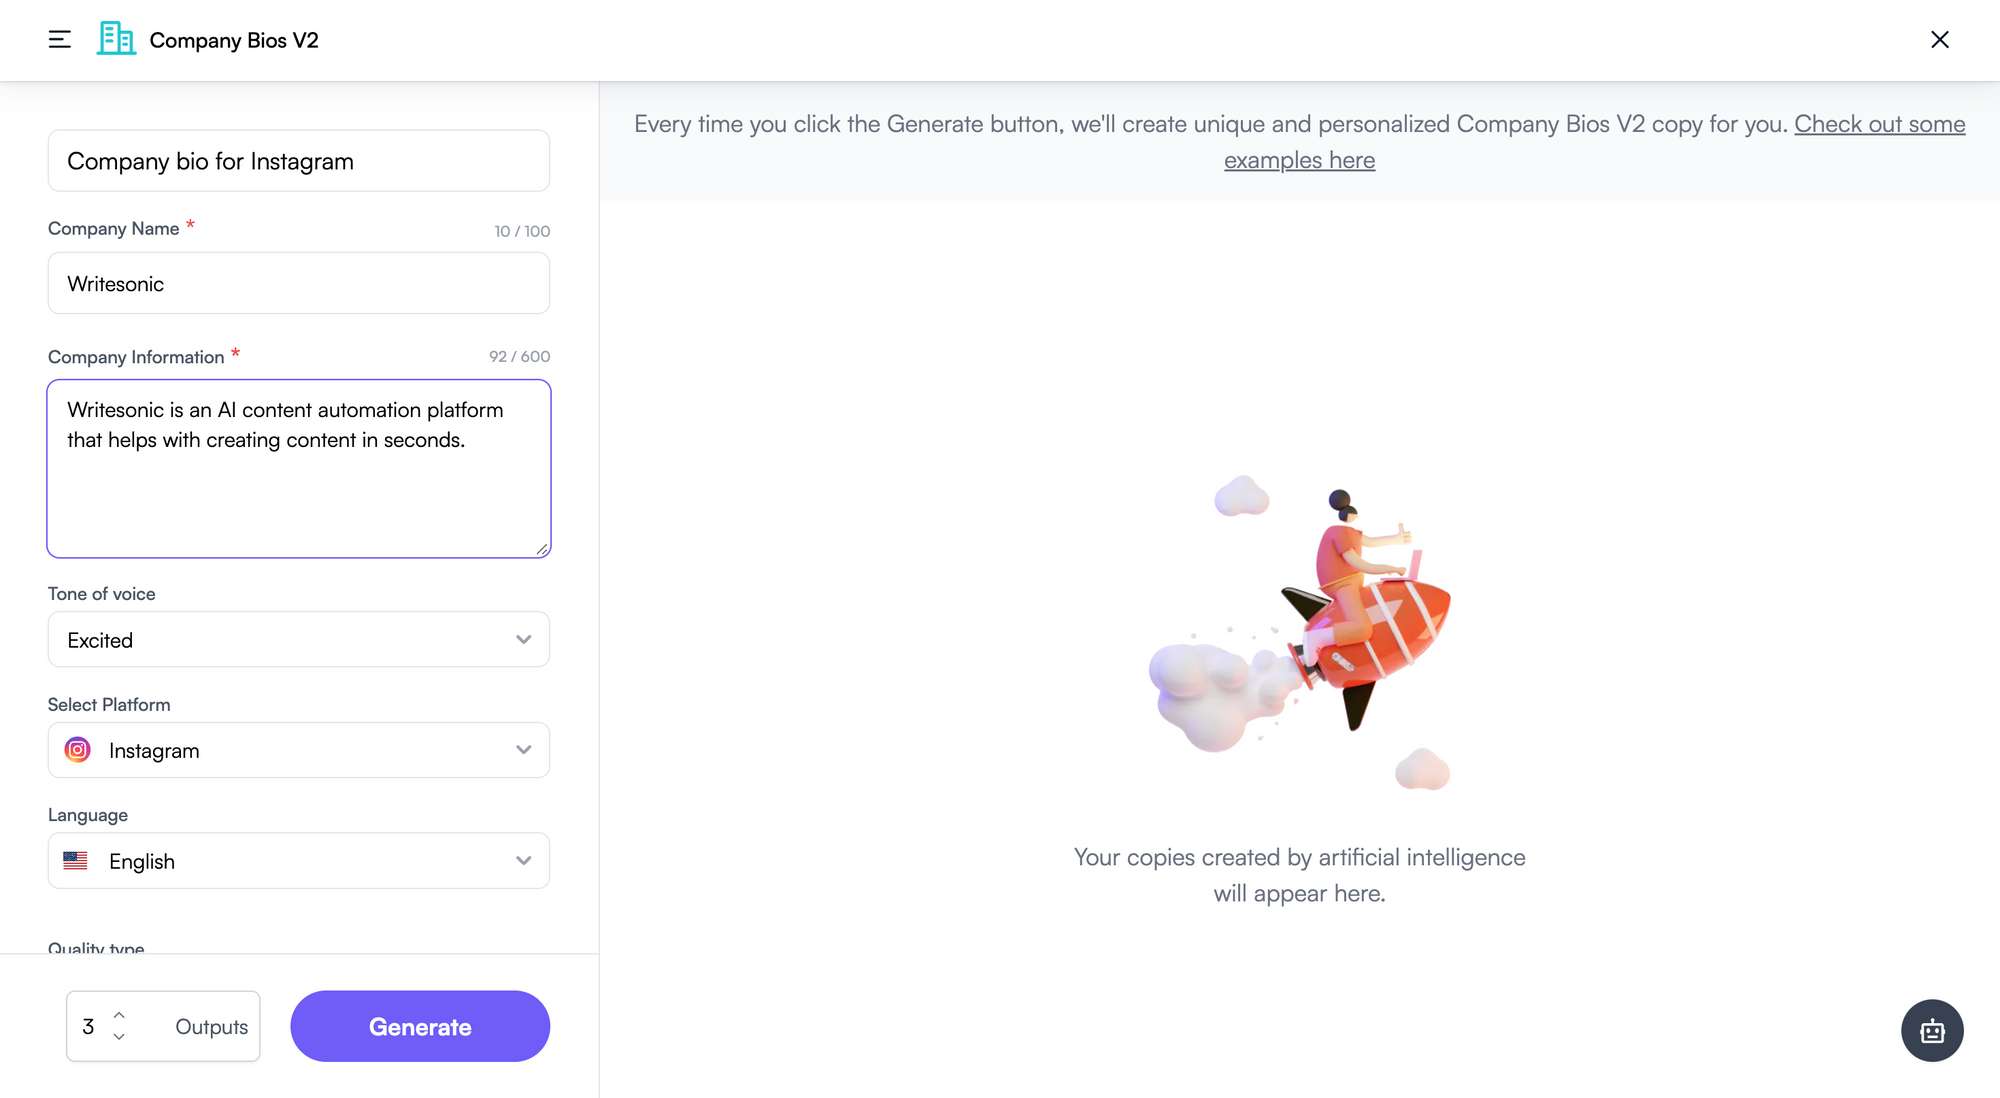This screenshot has width=2000, height=1098.
Task: Open the Select Platform dropdown
Action: 298,749
